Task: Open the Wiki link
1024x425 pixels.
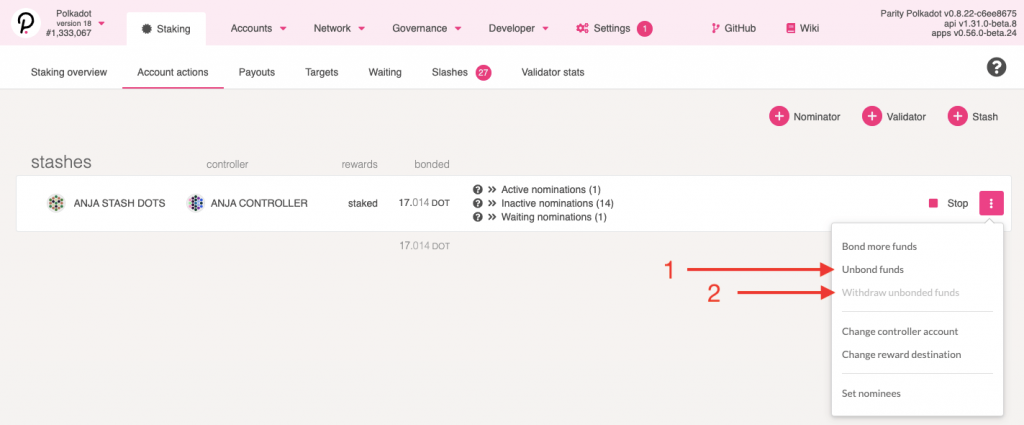Action: click(x=803, y=29)
